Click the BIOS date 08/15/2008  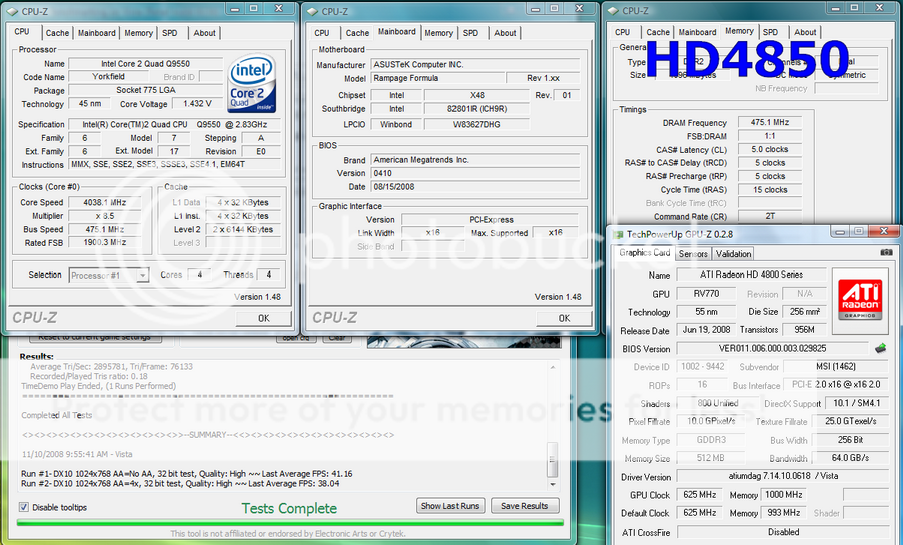[x=475, y=187]
